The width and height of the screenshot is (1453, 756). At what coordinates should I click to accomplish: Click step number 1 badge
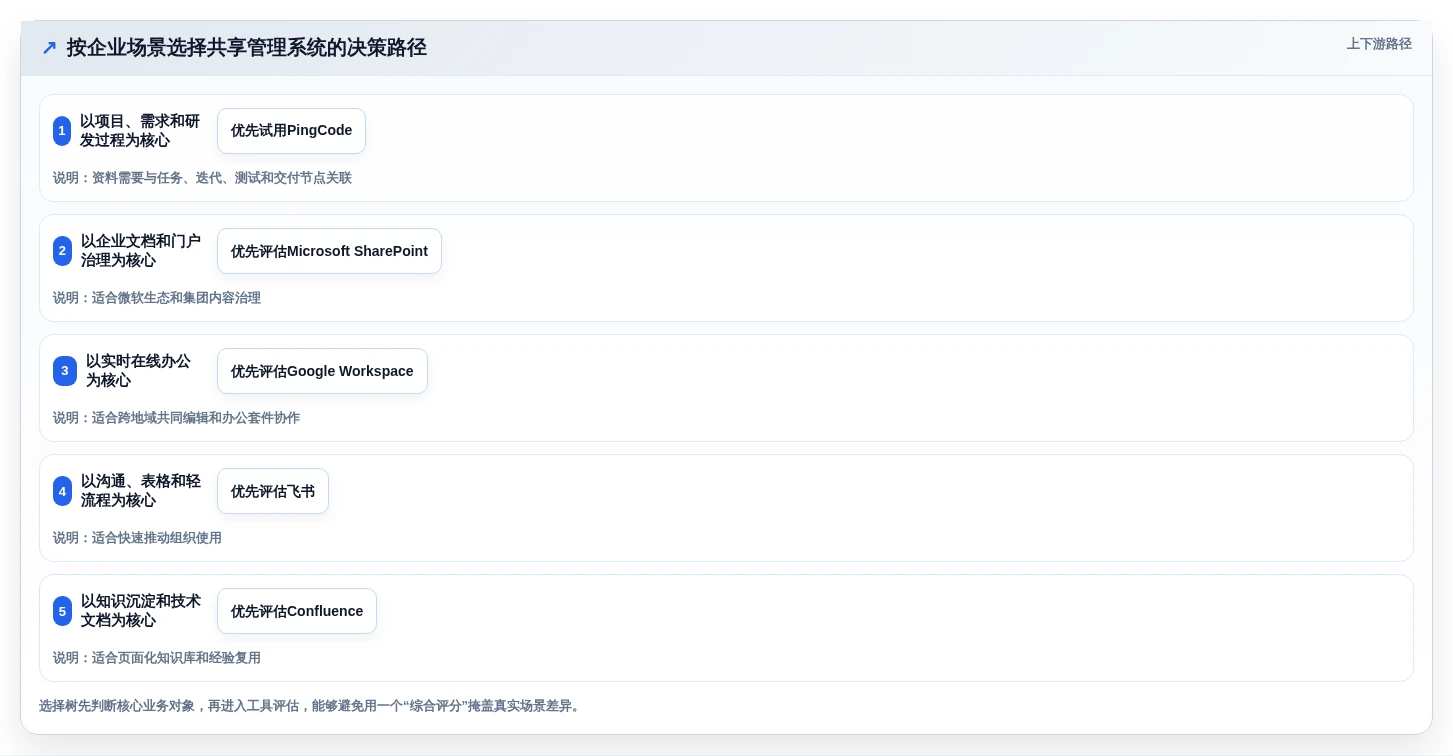point(62,131)
